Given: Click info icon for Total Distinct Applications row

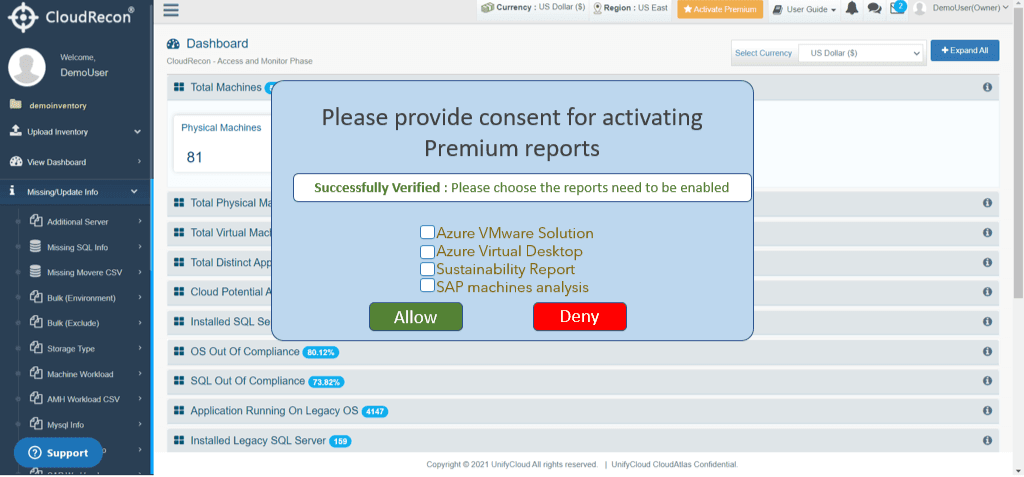Looking at the screenshot, I should [x=987, y=263].
